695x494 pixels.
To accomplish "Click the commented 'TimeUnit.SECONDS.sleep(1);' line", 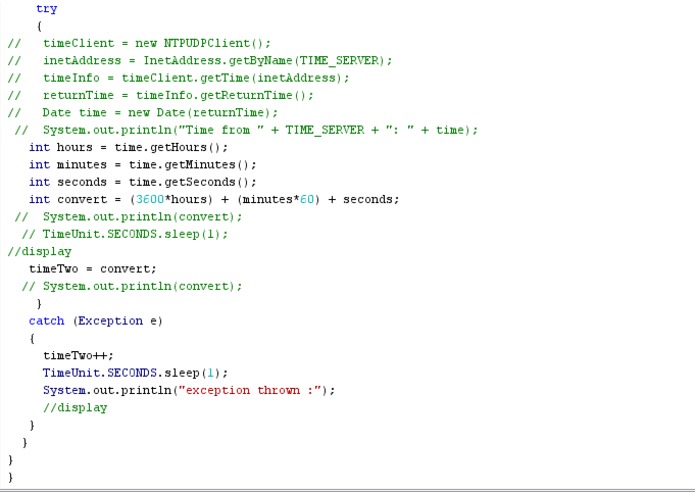I will pyautogui.click(x=125, y=234).
